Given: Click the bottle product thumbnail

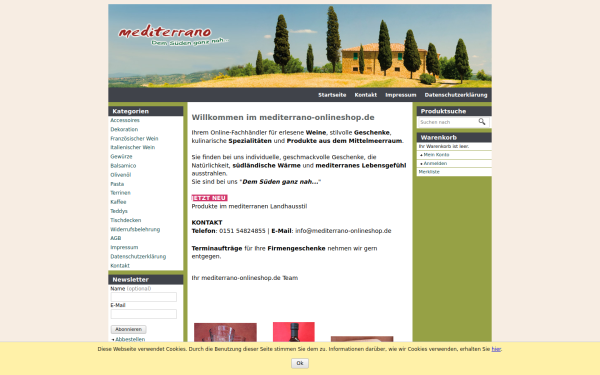Looking at the screenshot, I should tap(293, 332).
